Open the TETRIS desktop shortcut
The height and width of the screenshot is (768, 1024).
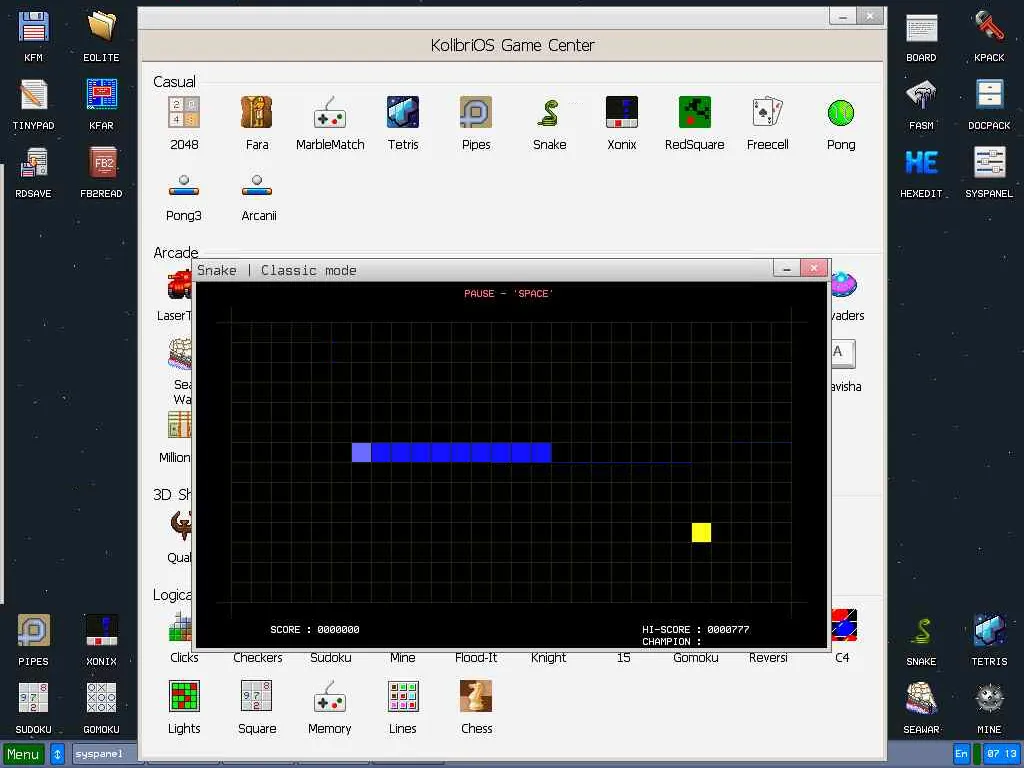pos(989,631)
